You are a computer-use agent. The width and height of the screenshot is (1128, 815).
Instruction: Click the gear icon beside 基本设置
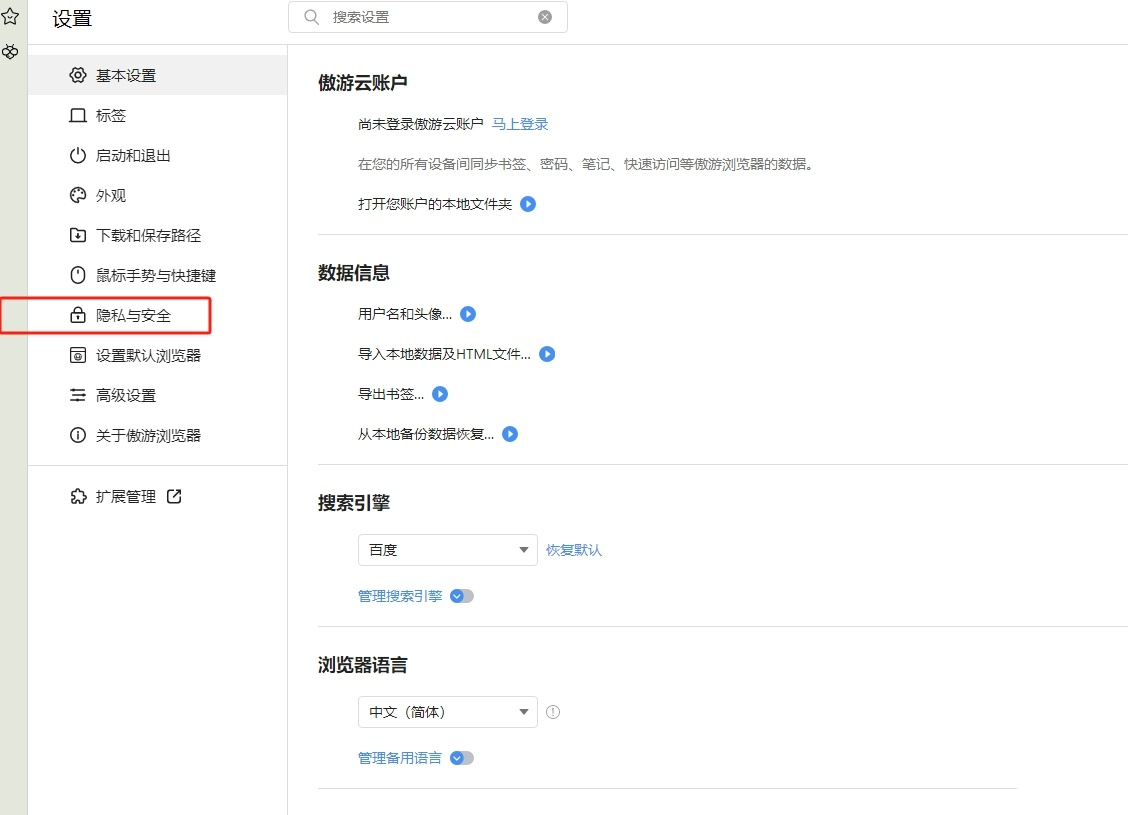click(78, 75)
